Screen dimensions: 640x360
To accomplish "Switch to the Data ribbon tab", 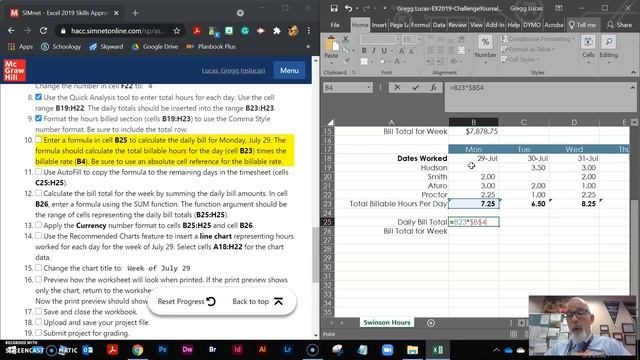I will 439,25.
